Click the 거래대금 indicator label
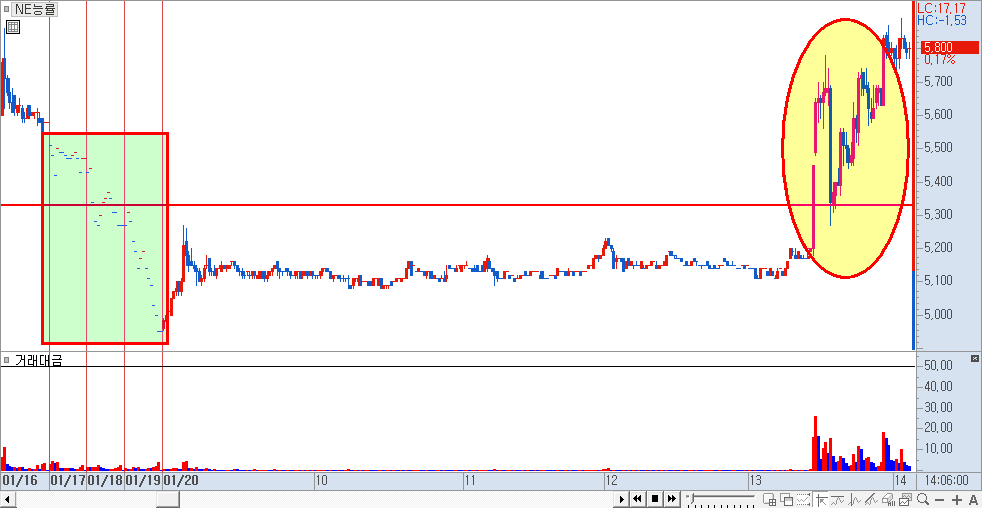Image resolution: width=982 pixels, height=508 pixels. 39,360
